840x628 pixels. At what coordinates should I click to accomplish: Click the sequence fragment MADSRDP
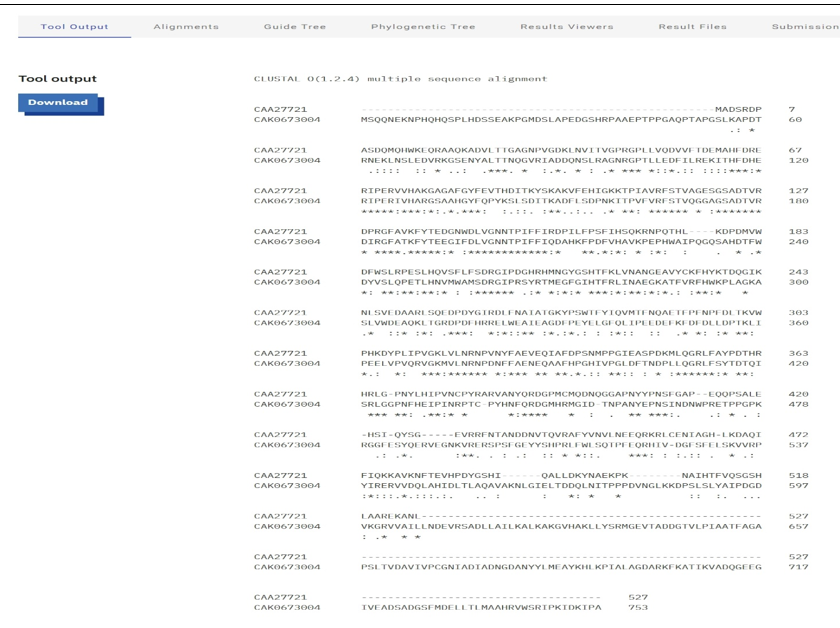point(738,109)
